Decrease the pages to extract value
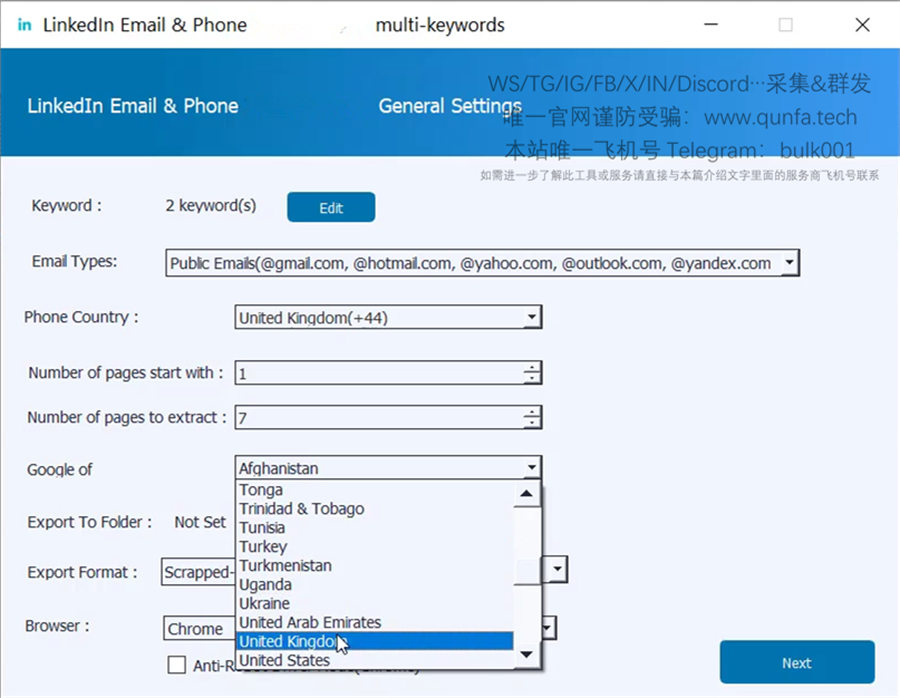The image size is (900, 698). coord(533,422)
